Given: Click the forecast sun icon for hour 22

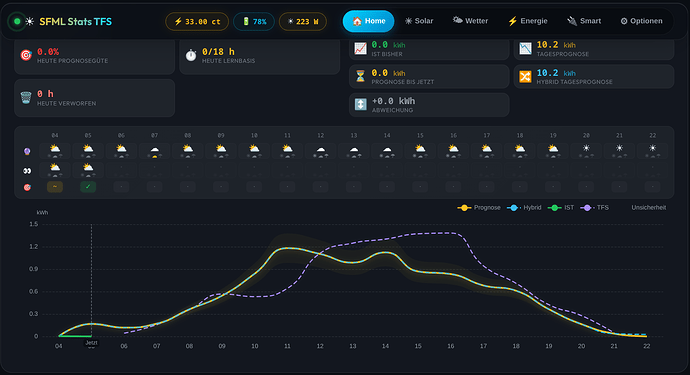Looking at the screenshot, I should (x=653, y=149).
